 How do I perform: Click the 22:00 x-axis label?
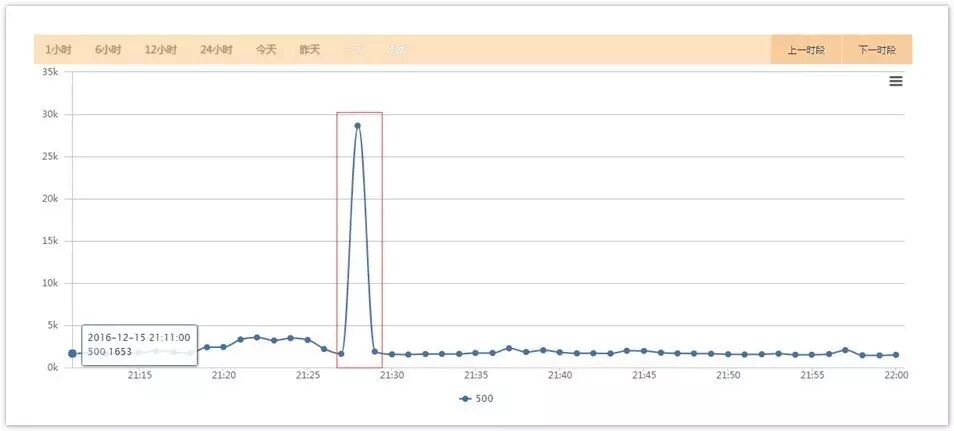896,376
